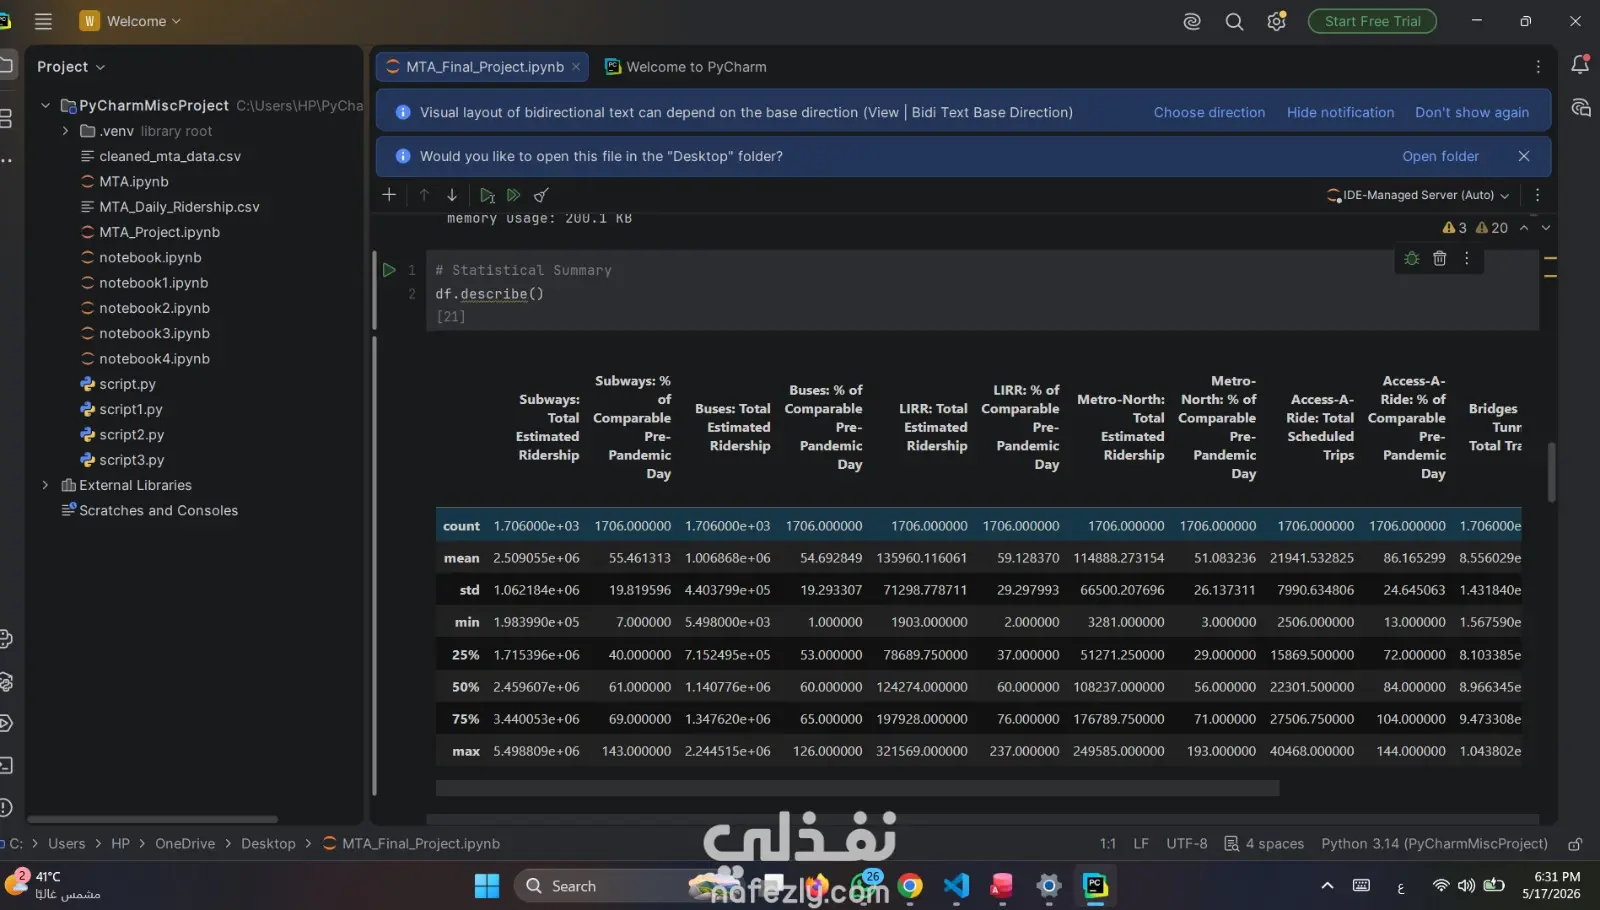Image resolution: width=1600 pixels, height=910 pixels.
Task: Move the cell down with arrow icon
Action: click(452, 195)
